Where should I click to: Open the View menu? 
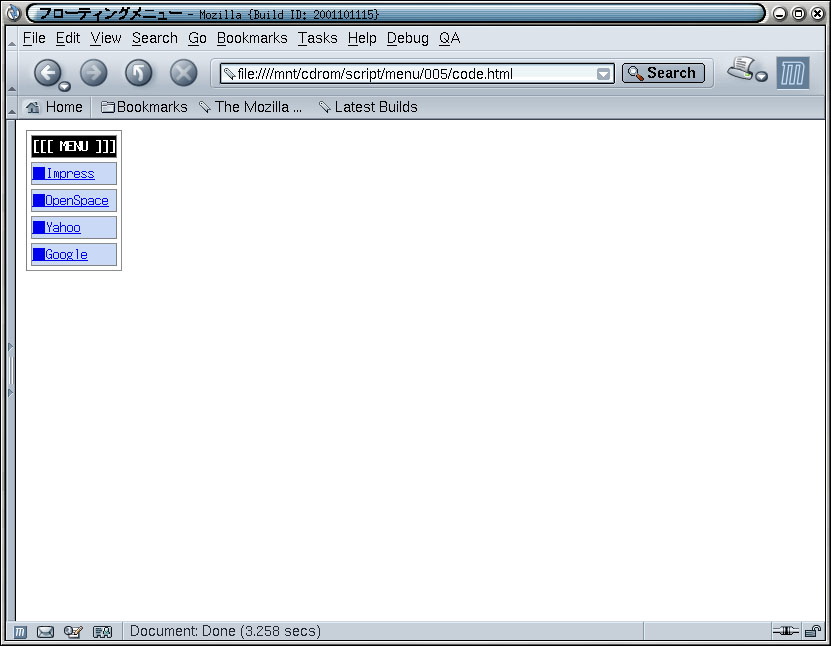106,38
